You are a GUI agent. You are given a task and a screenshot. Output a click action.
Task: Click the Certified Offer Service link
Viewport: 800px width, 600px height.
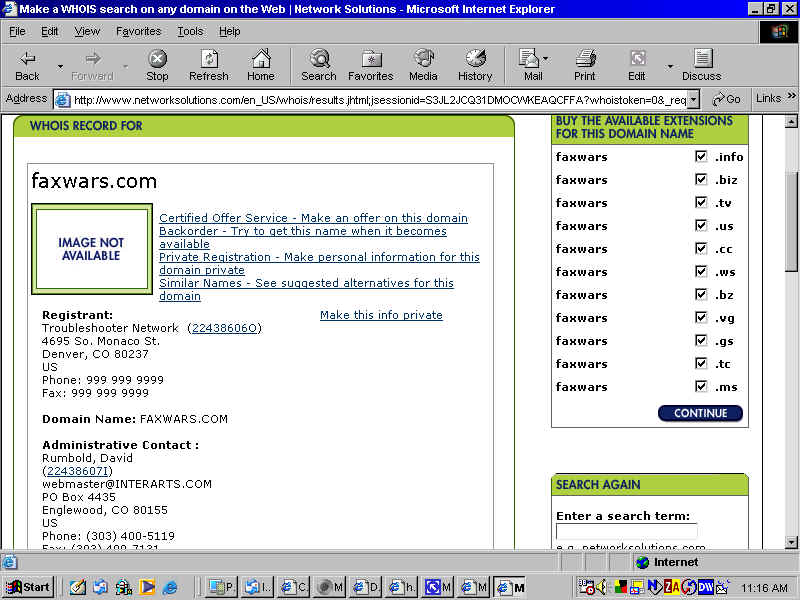click(313, 218)
